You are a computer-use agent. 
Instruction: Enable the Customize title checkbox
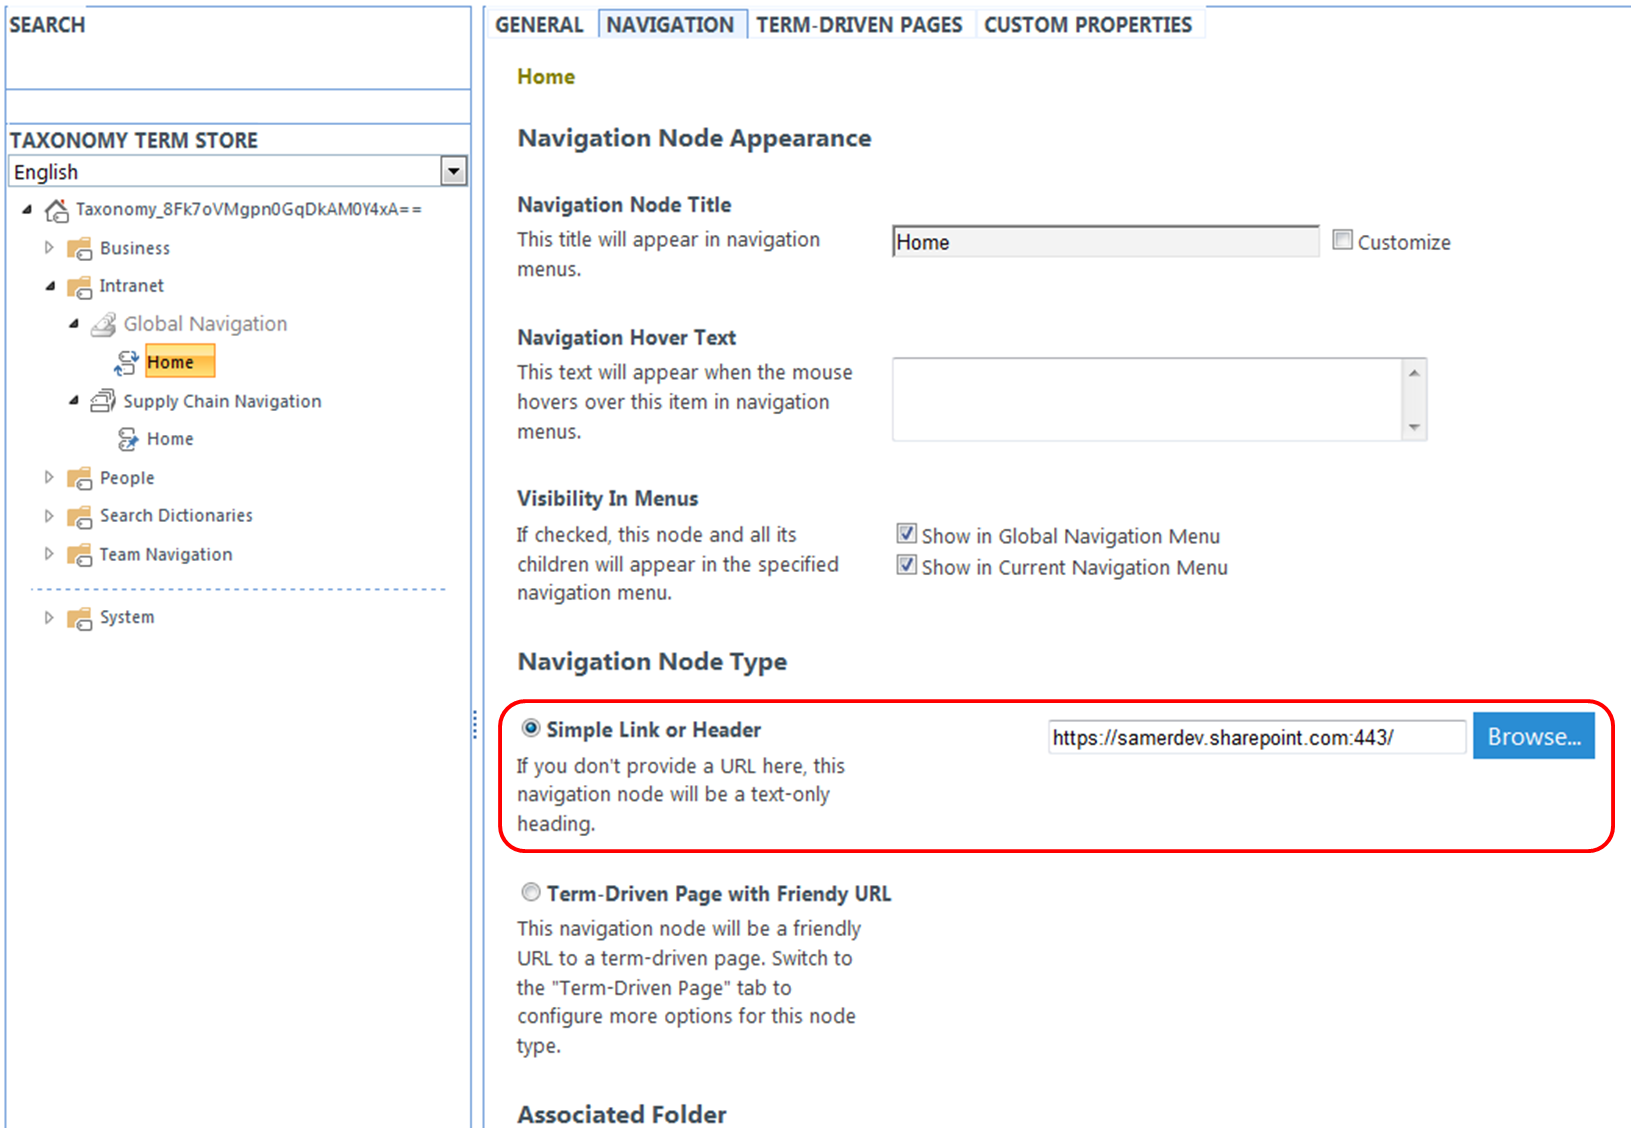pyautogui.click(x=1343, y=240)
